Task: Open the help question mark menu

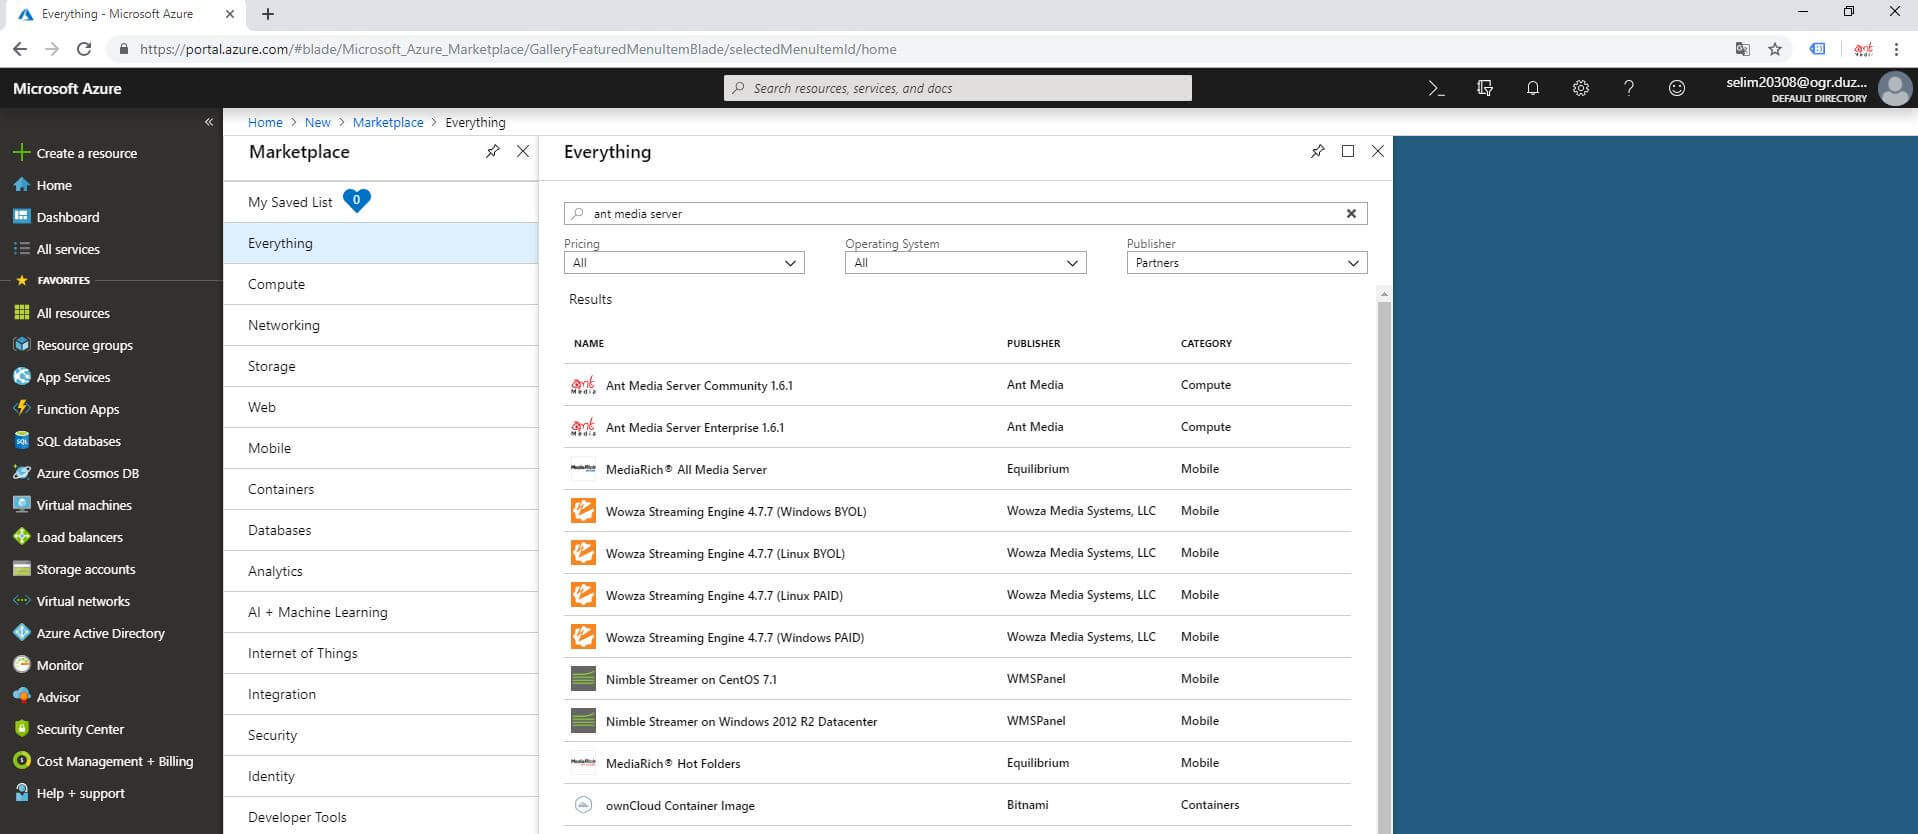Action: click(x=1628, y=88)
